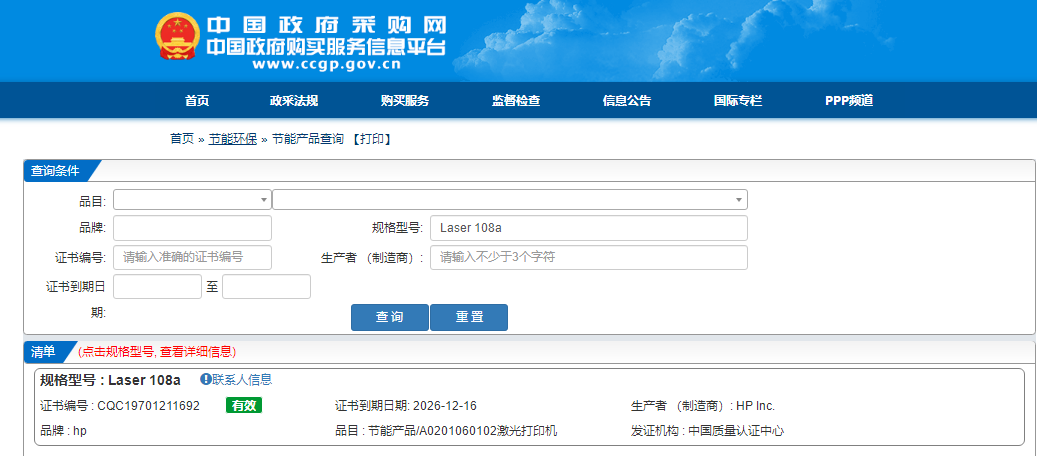This screenshot has height=456, width=1037.
Task: Expand the second 品目 subcategory dropdown
Action: point(509,200)
